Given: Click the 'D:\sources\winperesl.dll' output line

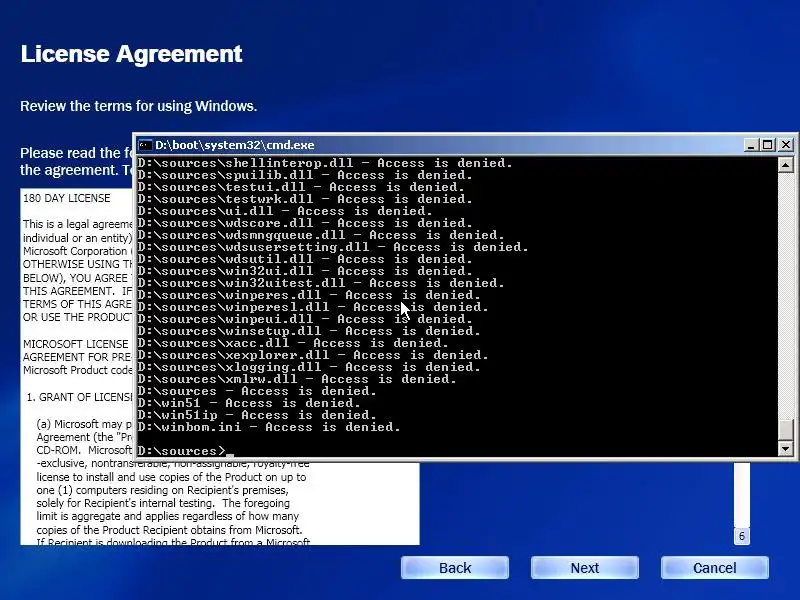Looking at the screenshot, I should (313, 307).
